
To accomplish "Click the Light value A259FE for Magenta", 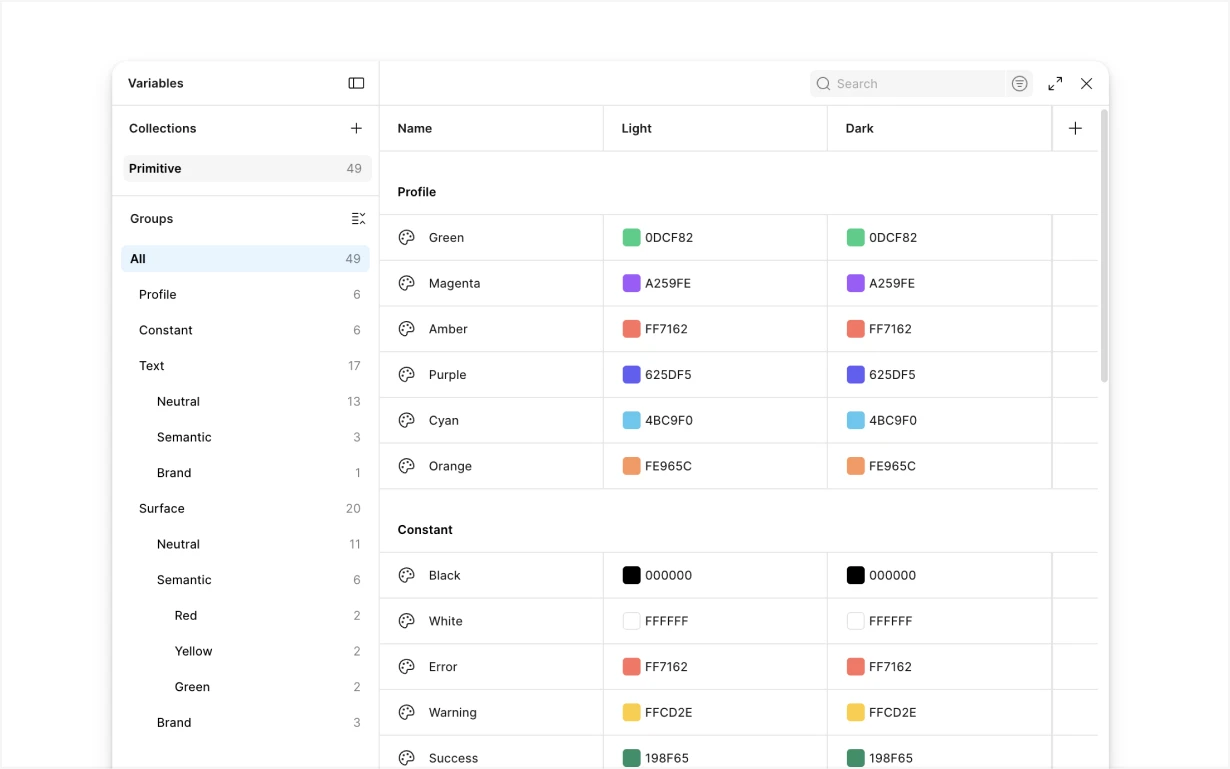I will click(668, 284).
